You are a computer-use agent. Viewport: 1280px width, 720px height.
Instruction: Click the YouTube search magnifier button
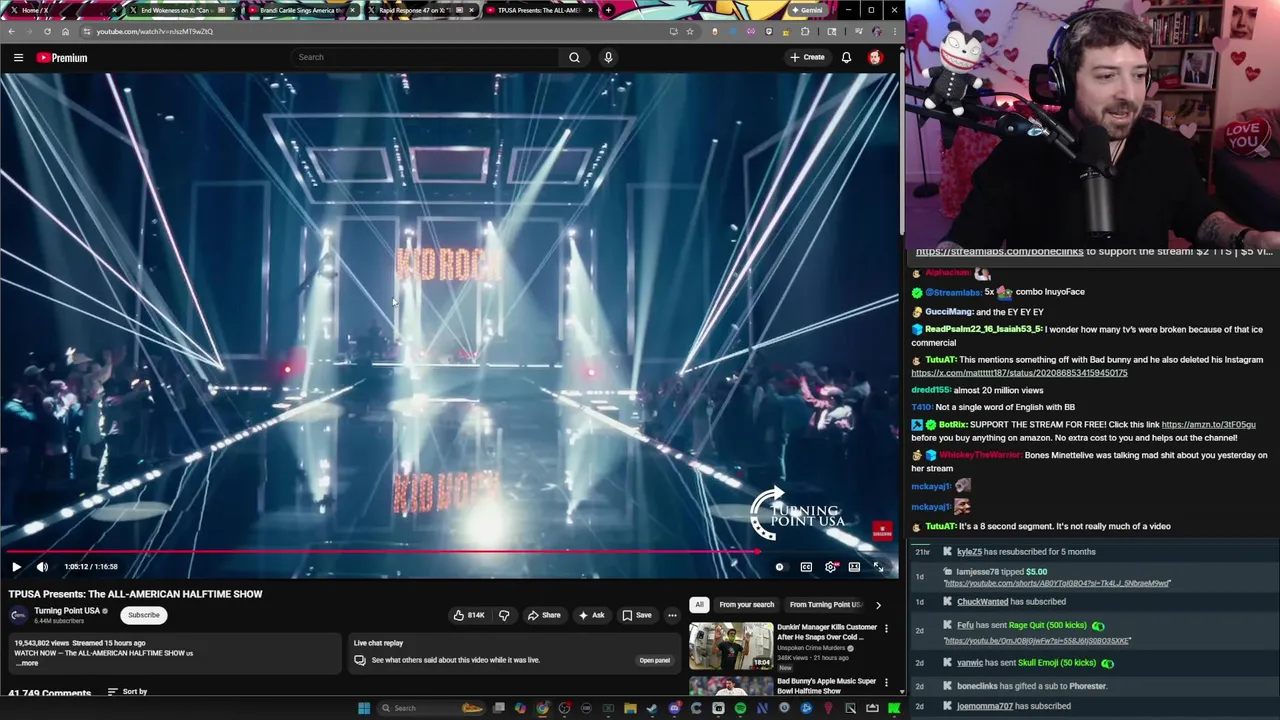574,57
